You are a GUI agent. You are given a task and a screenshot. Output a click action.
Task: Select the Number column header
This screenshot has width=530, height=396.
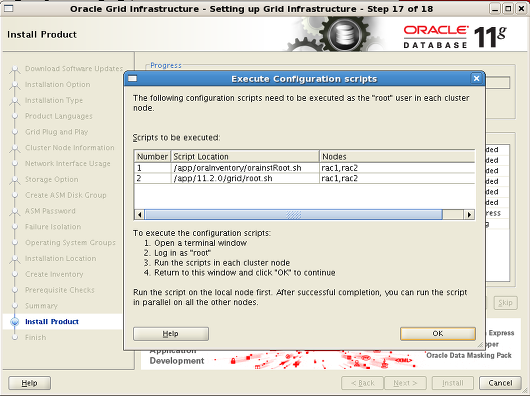152,156
